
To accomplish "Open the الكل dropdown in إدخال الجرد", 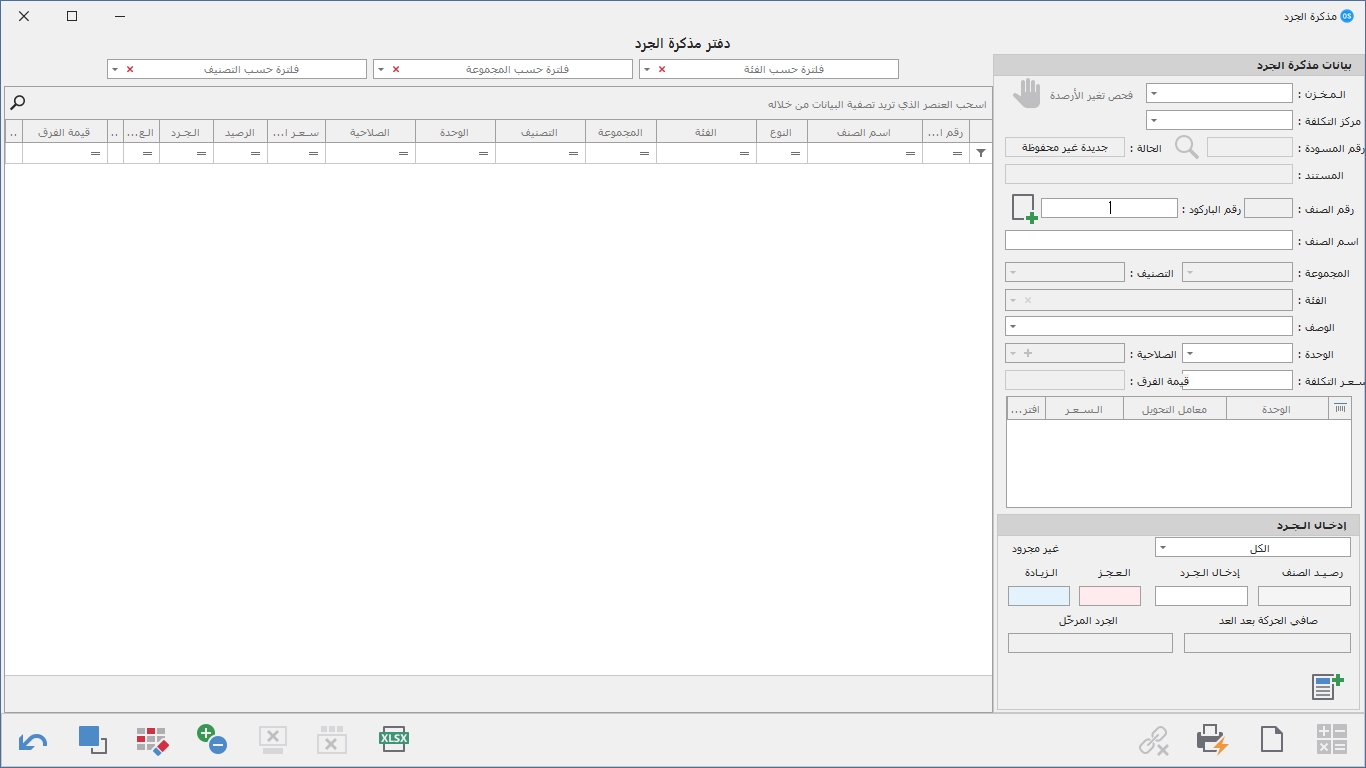I will 1164,547.
